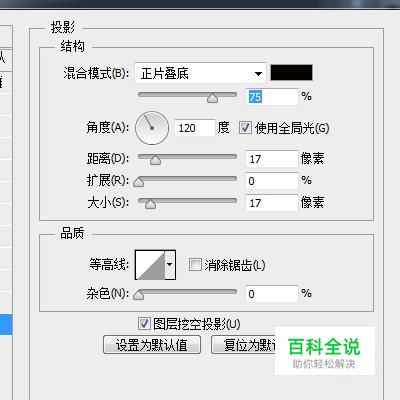Click the angle field showing 120
The image size is (400, 400).
195,128
